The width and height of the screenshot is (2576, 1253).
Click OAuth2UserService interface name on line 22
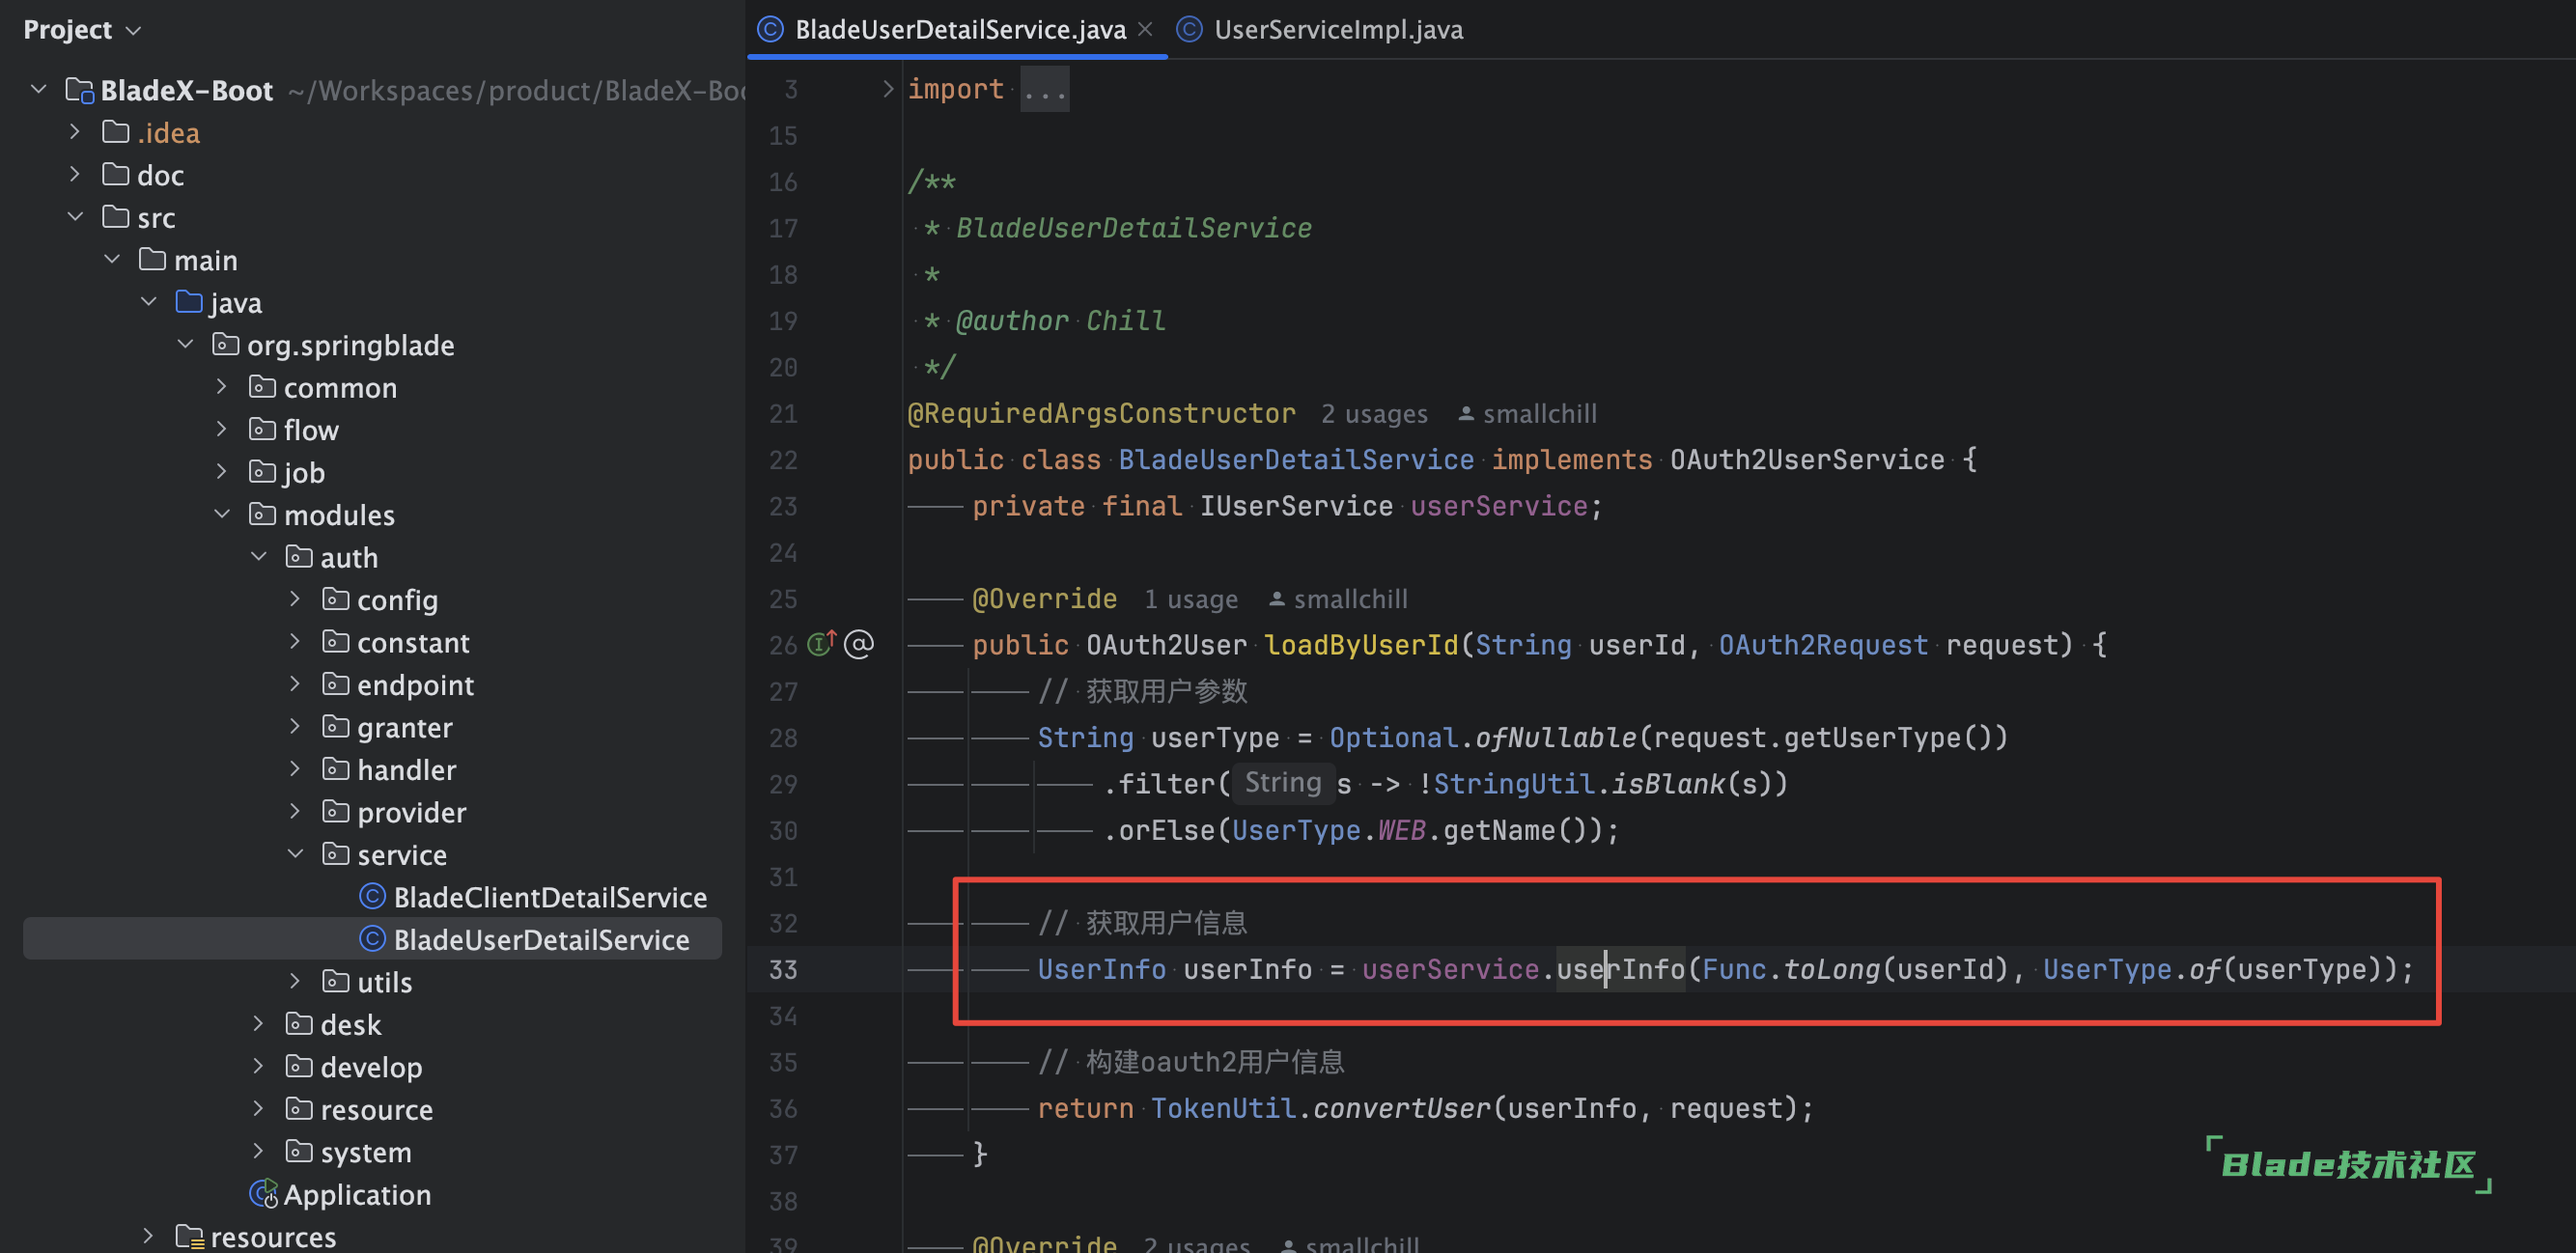1807,460
